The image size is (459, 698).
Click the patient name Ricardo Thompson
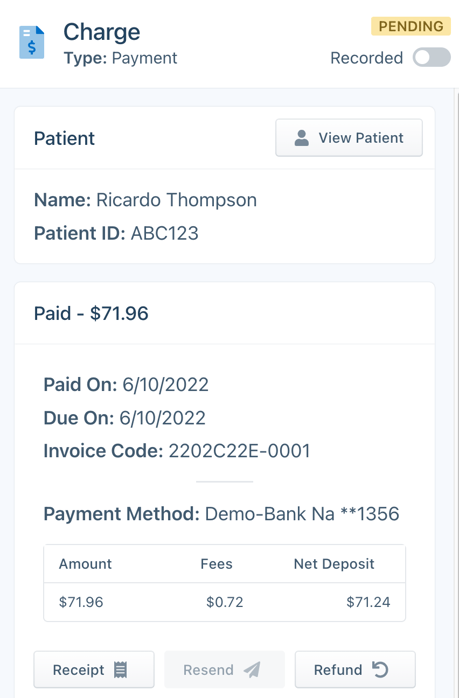coord(176,200)
